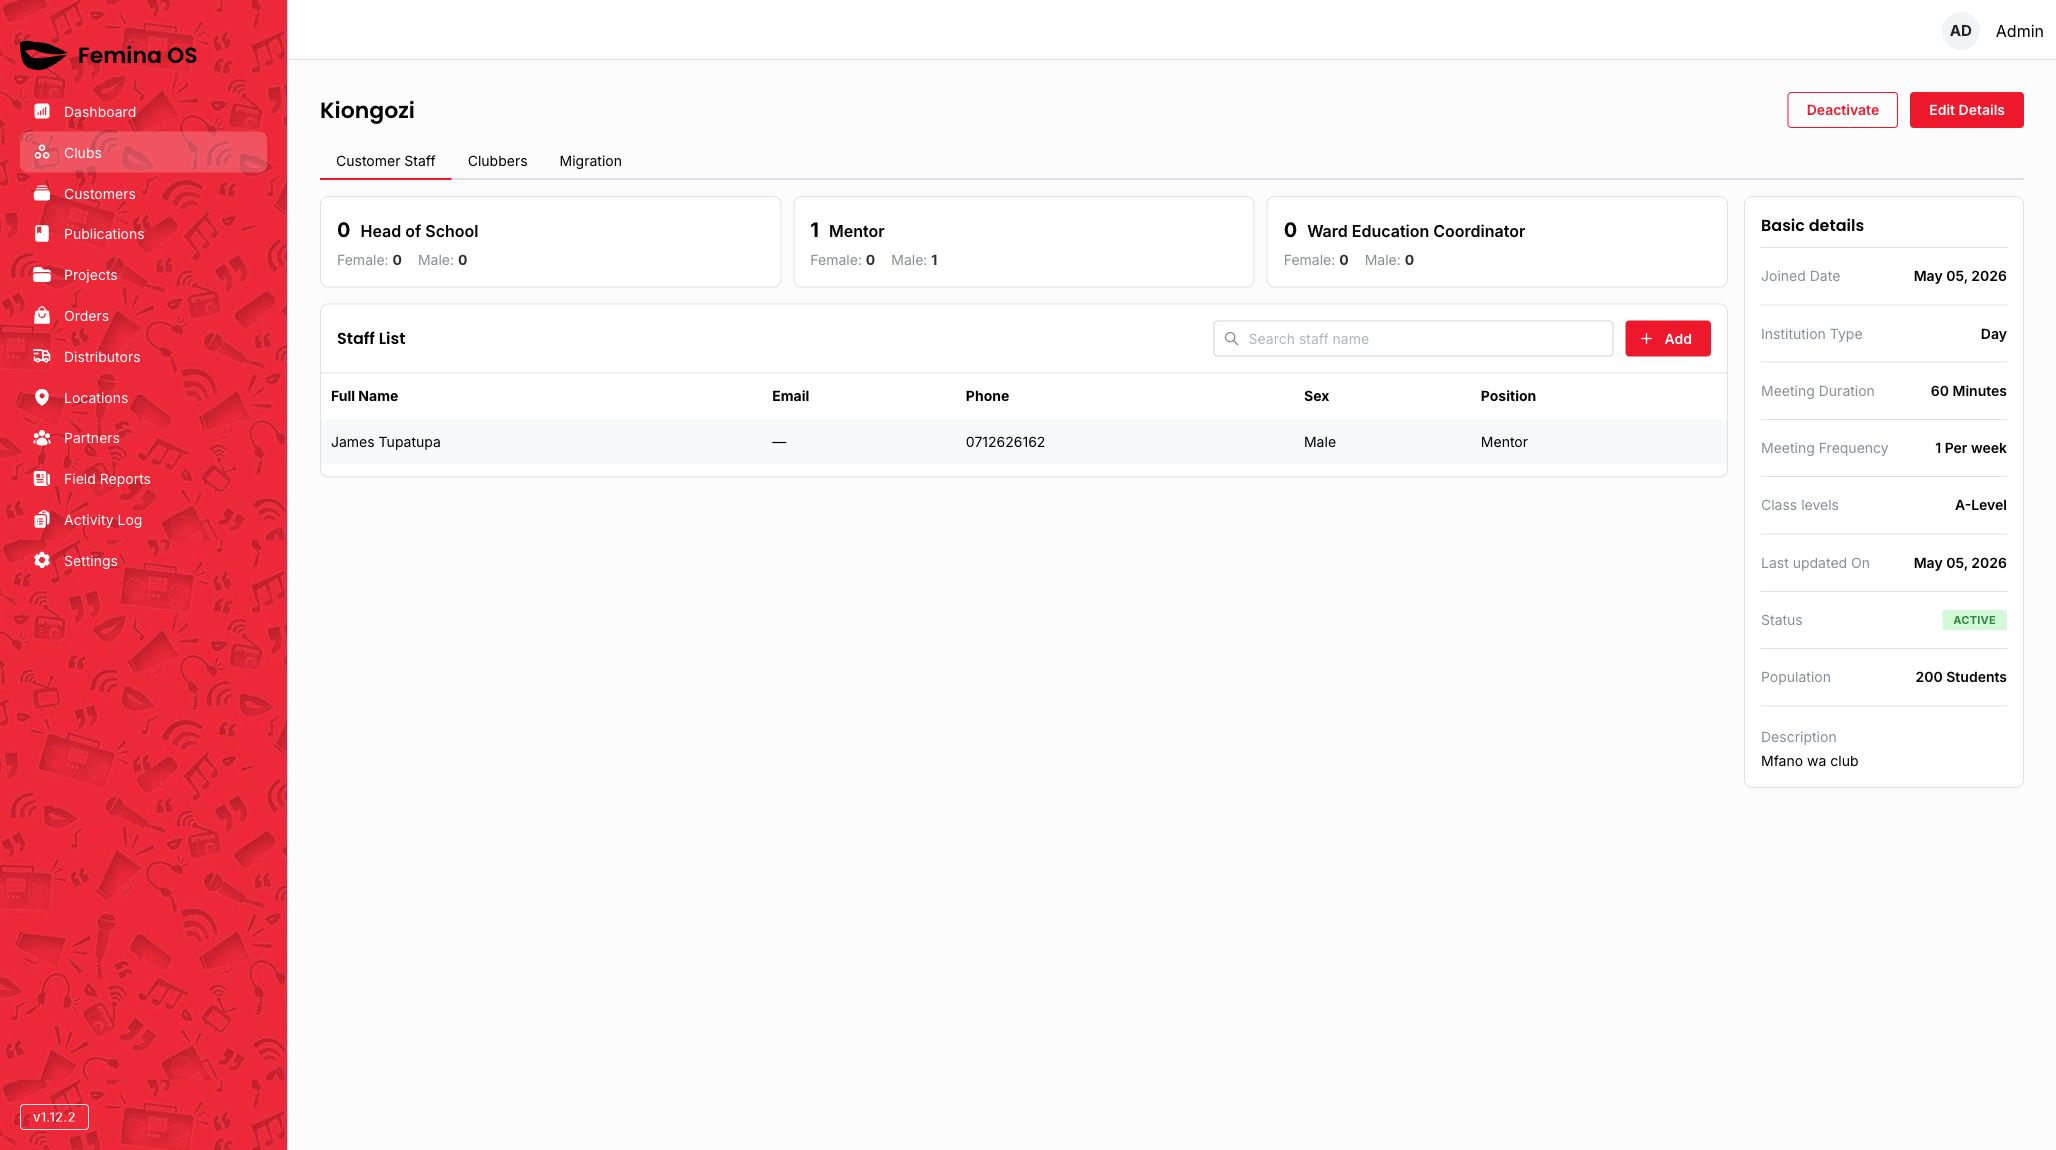Image resolution: width=2056 pixels, height=1150 pixels.
Task: Open the James Tupatupa staff row
Action: [1023, 441]
